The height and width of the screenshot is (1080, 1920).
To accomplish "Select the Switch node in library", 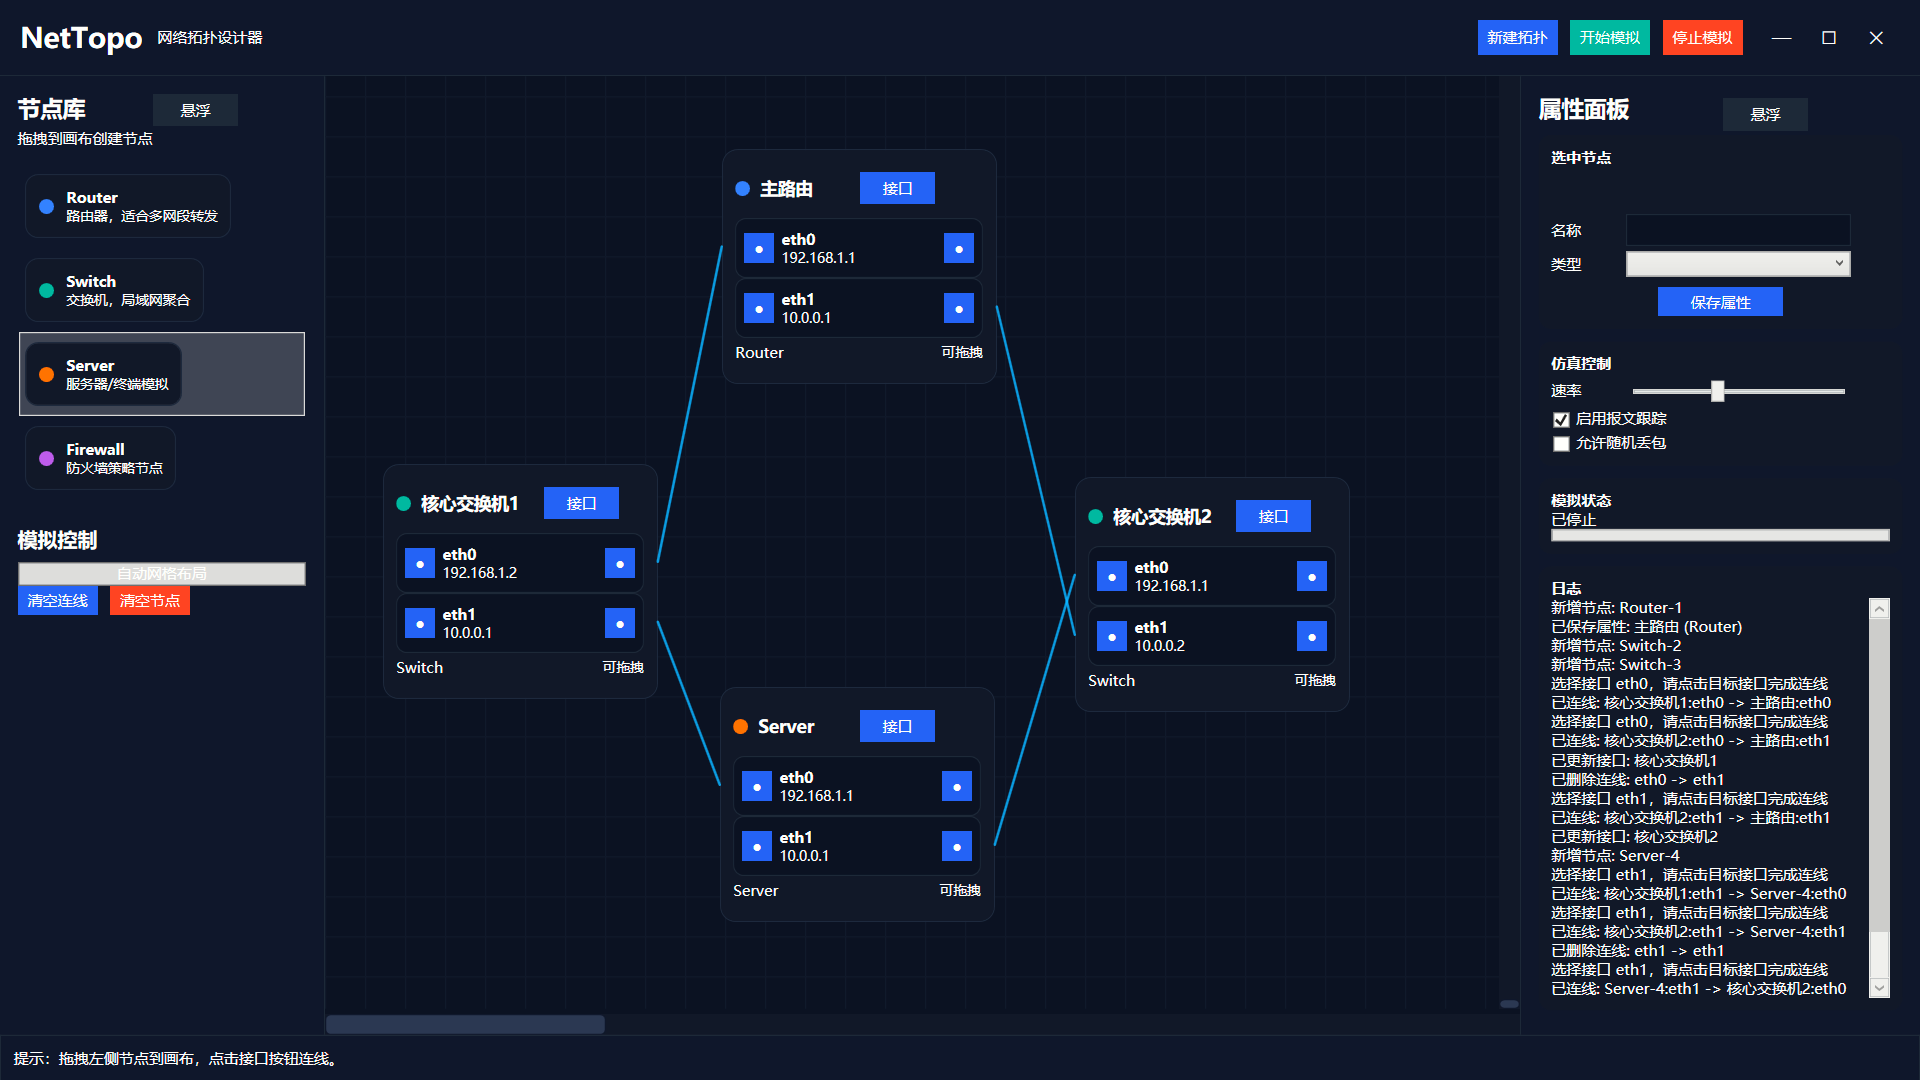I will tap(114, 290).
